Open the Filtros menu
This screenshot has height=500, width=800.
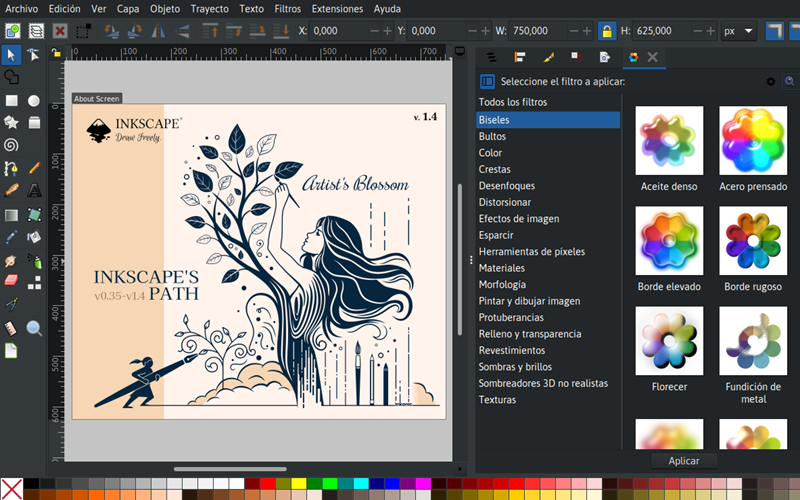pos(287,9)
